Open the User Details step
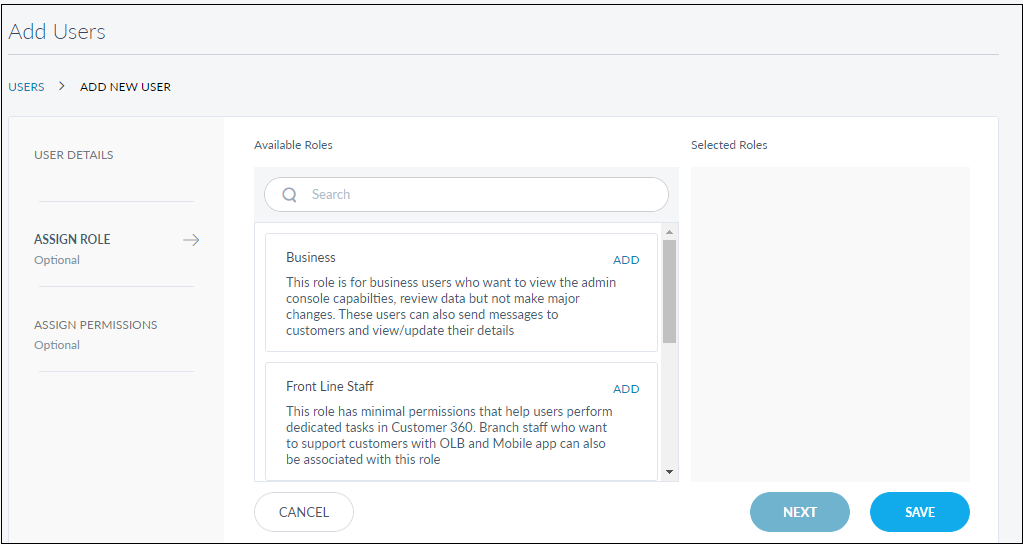 (74, 155)
